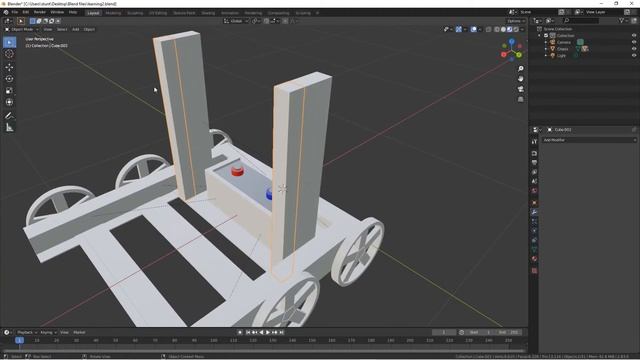Open the viewport View menu

click(x=48, y=29)
